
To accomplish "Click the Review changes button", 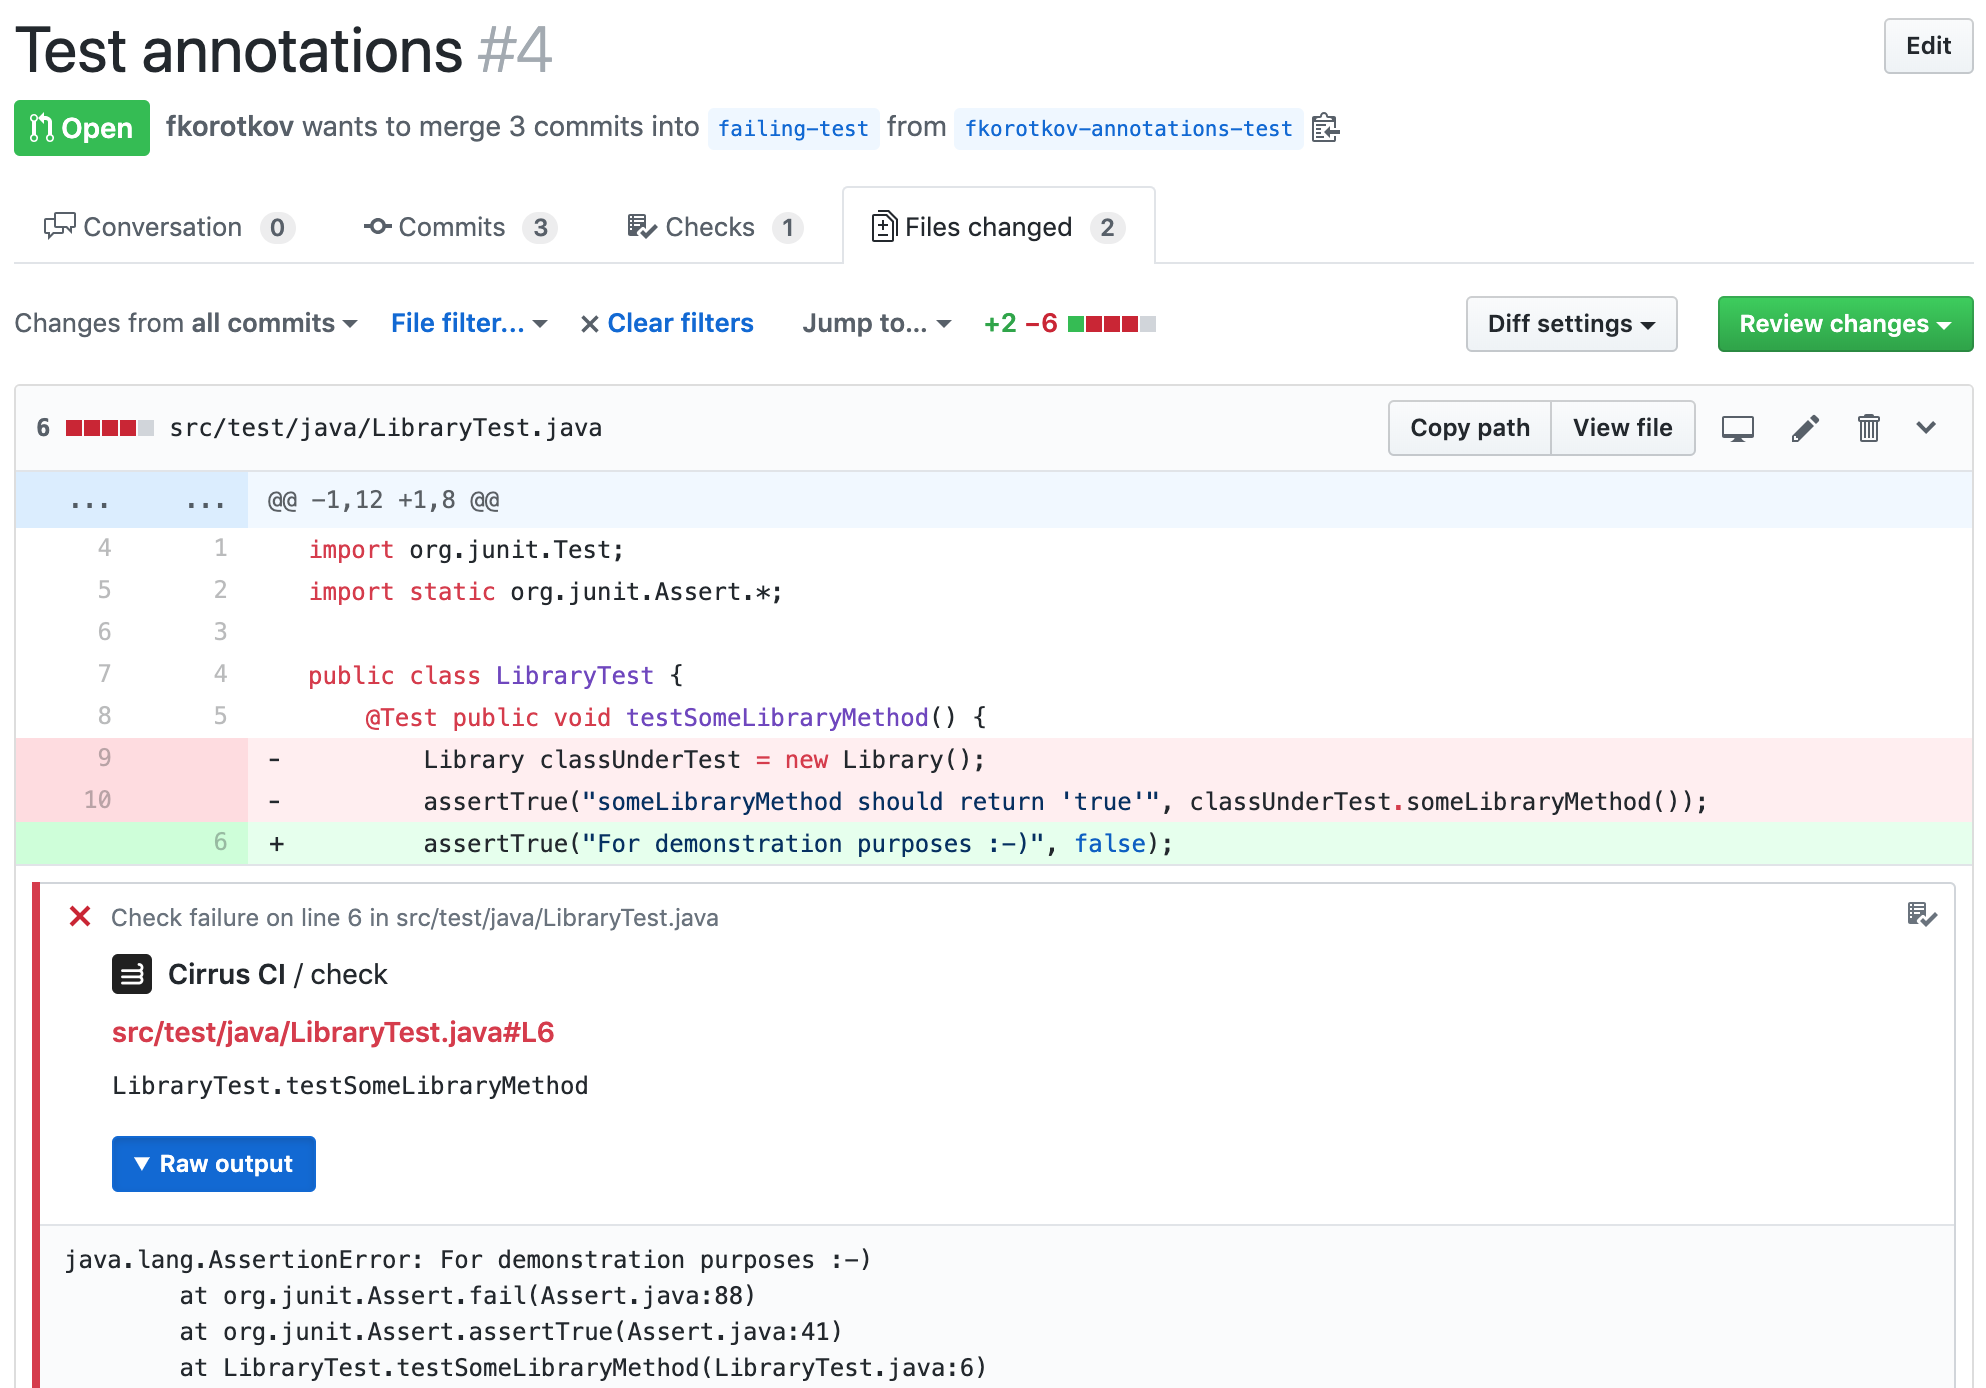I will click(x=1844, y=324).
